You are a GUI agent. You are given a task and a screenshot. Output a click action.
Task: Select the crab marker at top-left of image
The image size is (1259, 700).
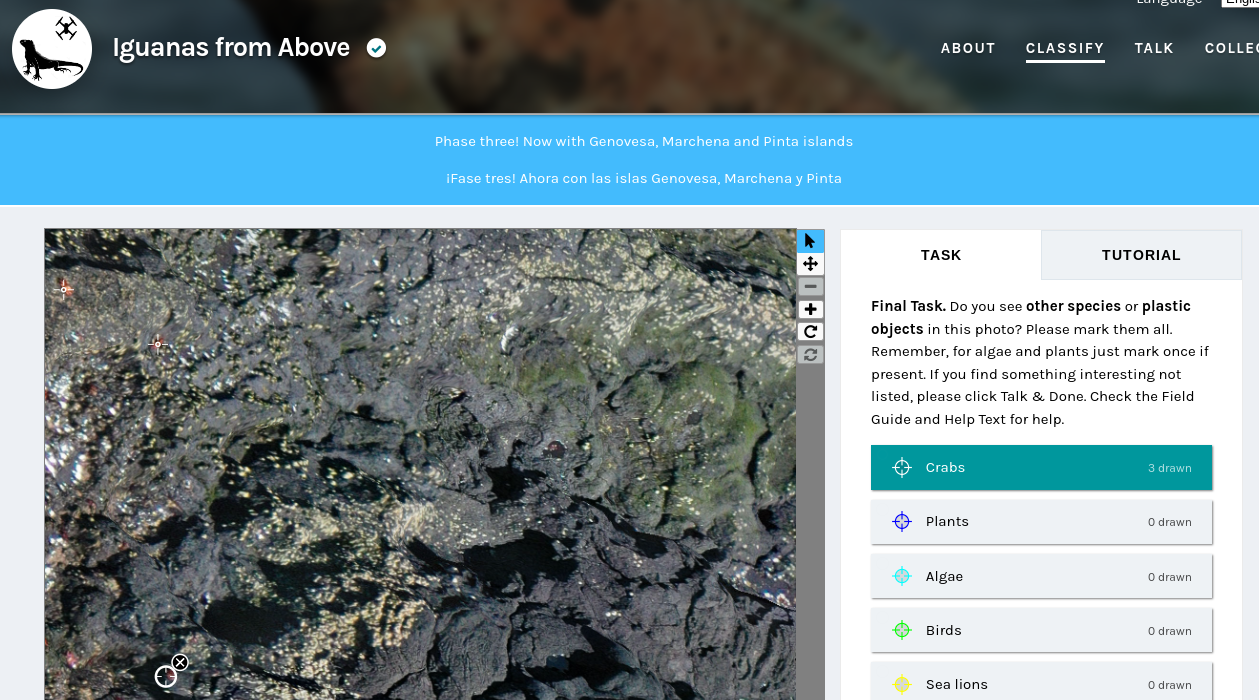point(64,290)
